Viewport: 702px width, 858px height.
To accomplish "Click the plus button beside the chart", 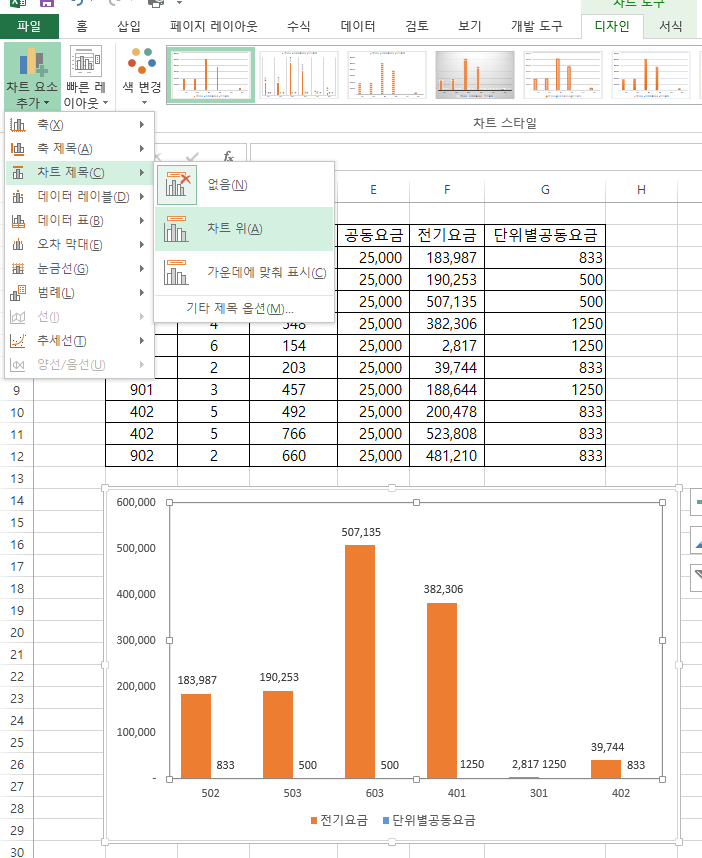I will pyautogui.click(x=696, y=501).
